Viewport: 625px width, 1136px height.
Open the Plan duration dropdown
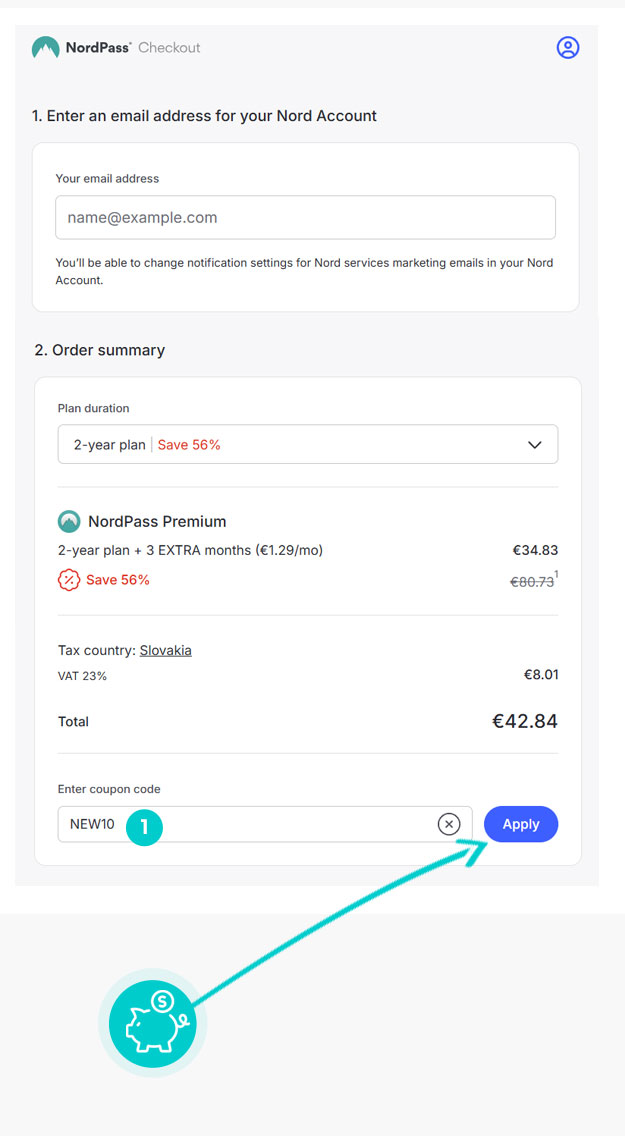(307, 445)
